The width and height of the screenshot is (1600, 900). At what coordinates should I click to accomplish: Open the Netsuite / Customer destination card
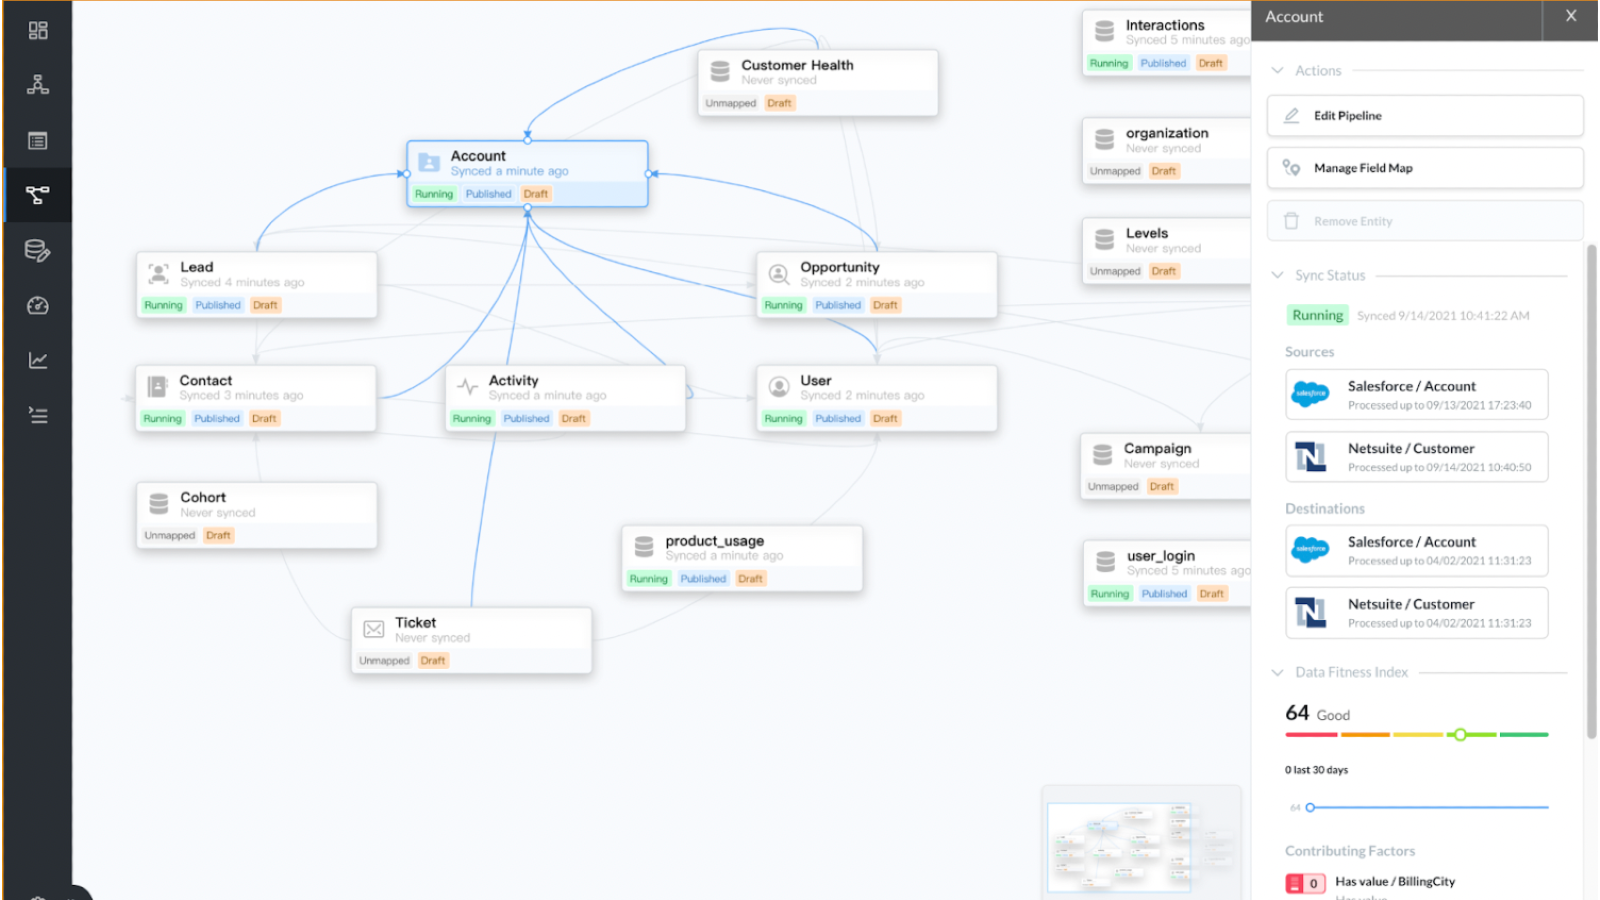click(x=1416, y=613)
